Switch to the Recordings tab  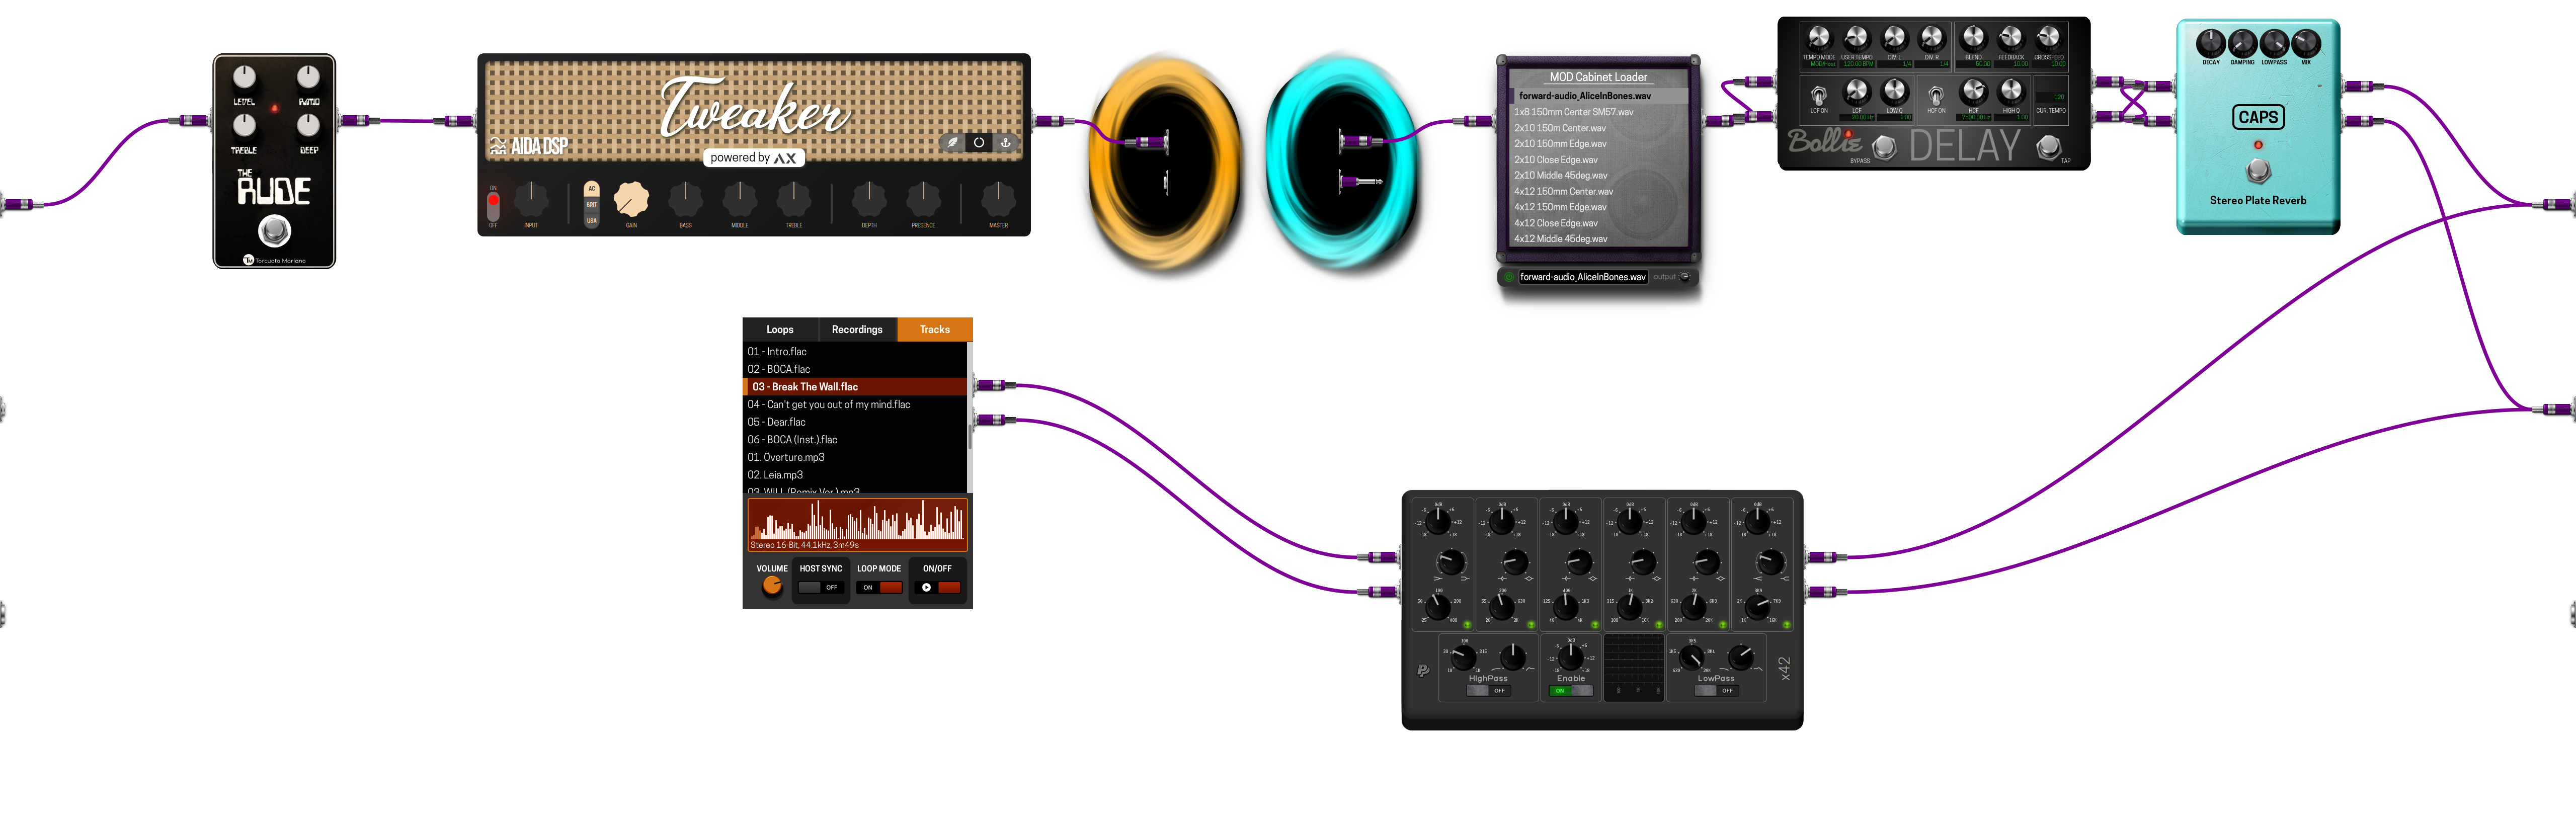(857, 329)
